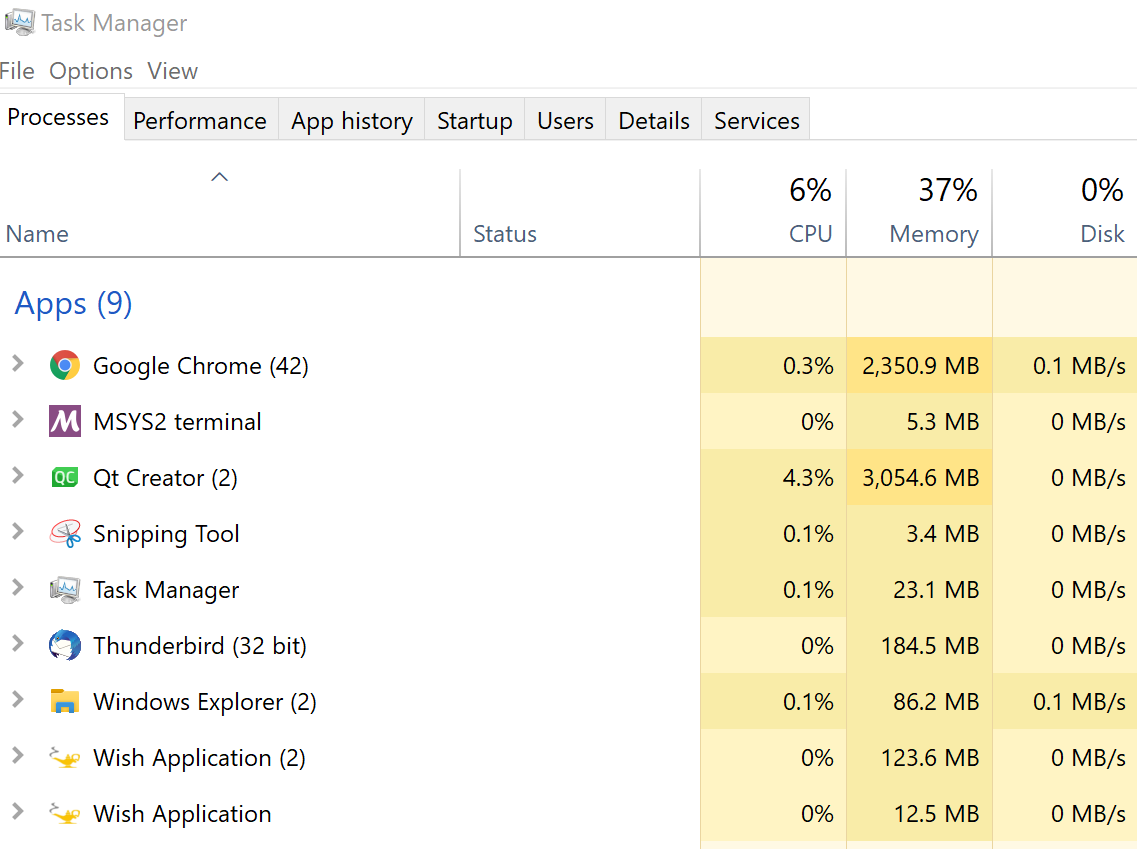The height and width of the screenshot is (849, 1137).
Task: Expand the Qt Creator (2) process group
Action: (x=18, y=476)
